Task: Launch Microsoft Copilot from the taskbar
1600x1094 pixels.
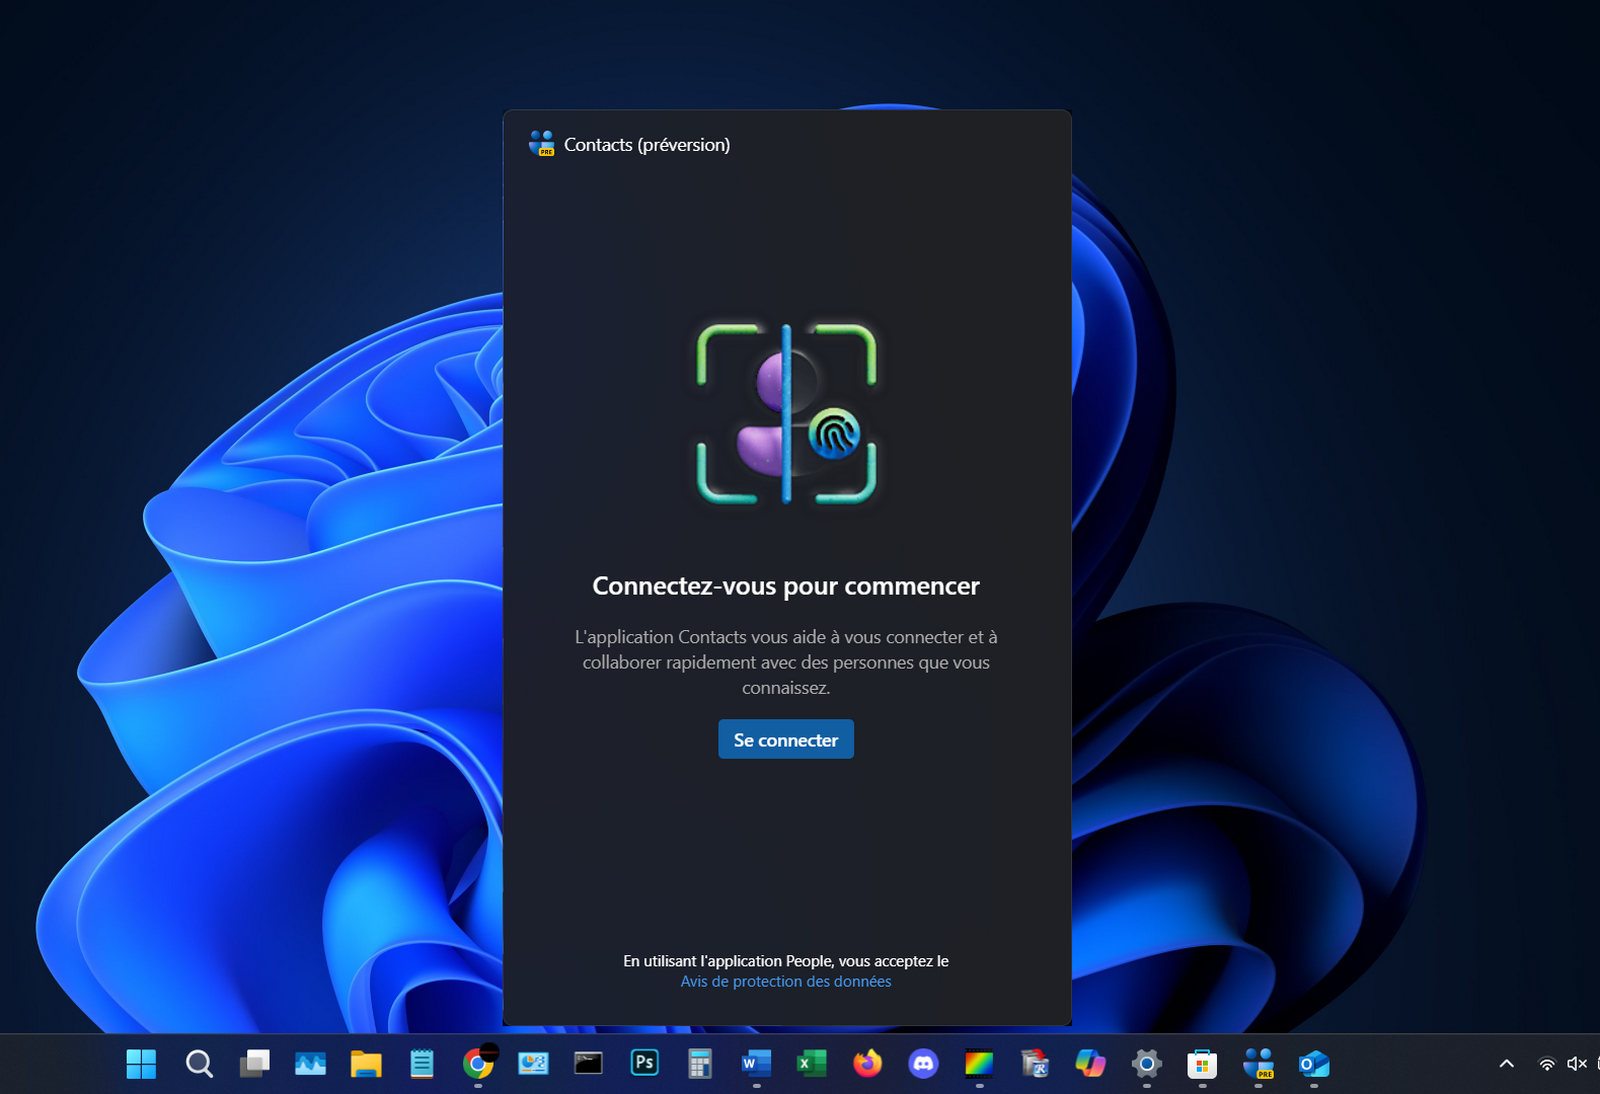Action: coord(1089,1064)
